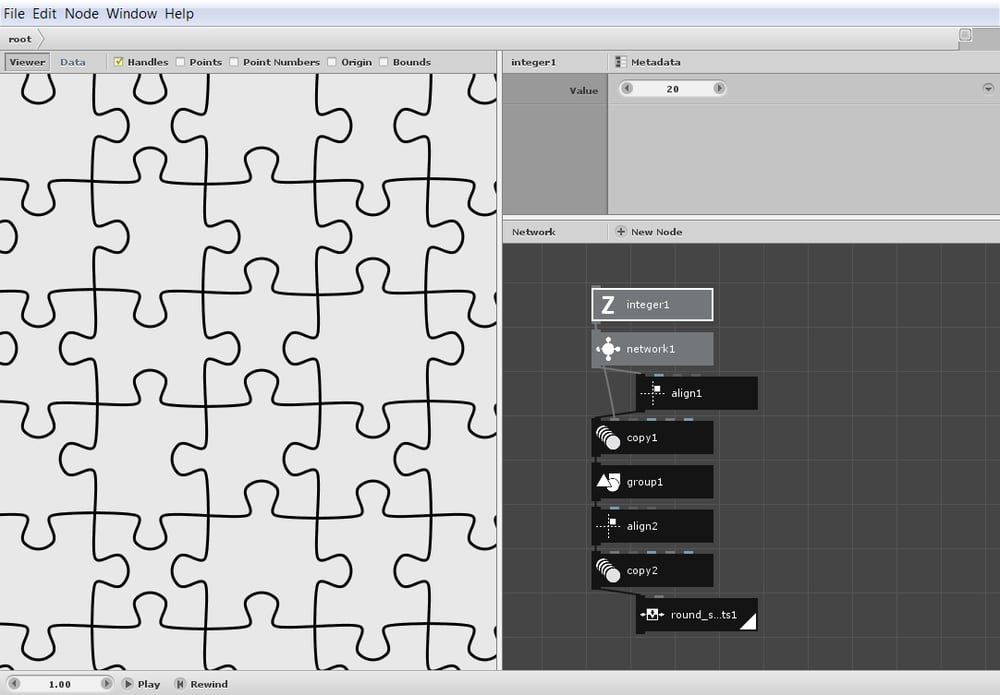This screenshot has width=1000, height=695.
Task: Click the New Node plus icon
Action: coord(621,231)
